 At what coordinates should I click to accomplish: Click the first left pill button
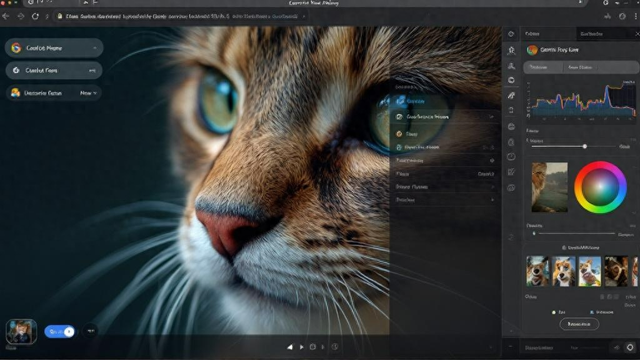click(x=54, y=48)
